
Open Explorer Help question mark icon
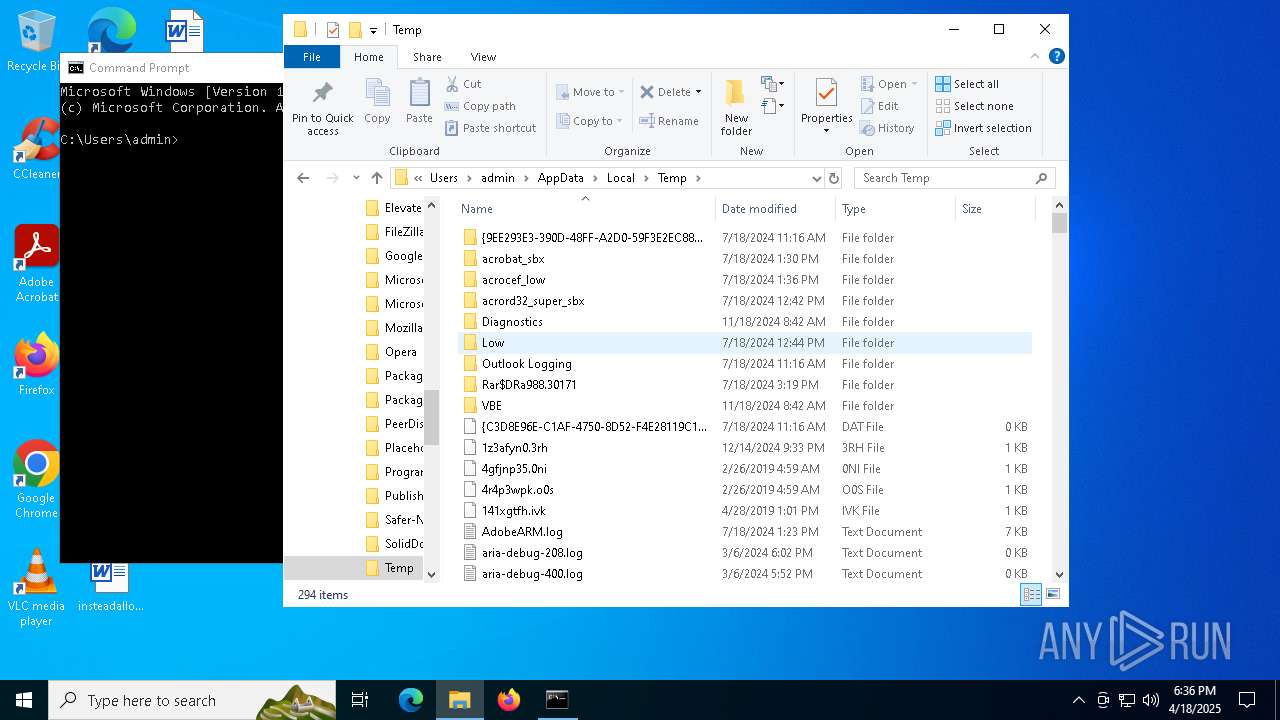pos(1056,57)
